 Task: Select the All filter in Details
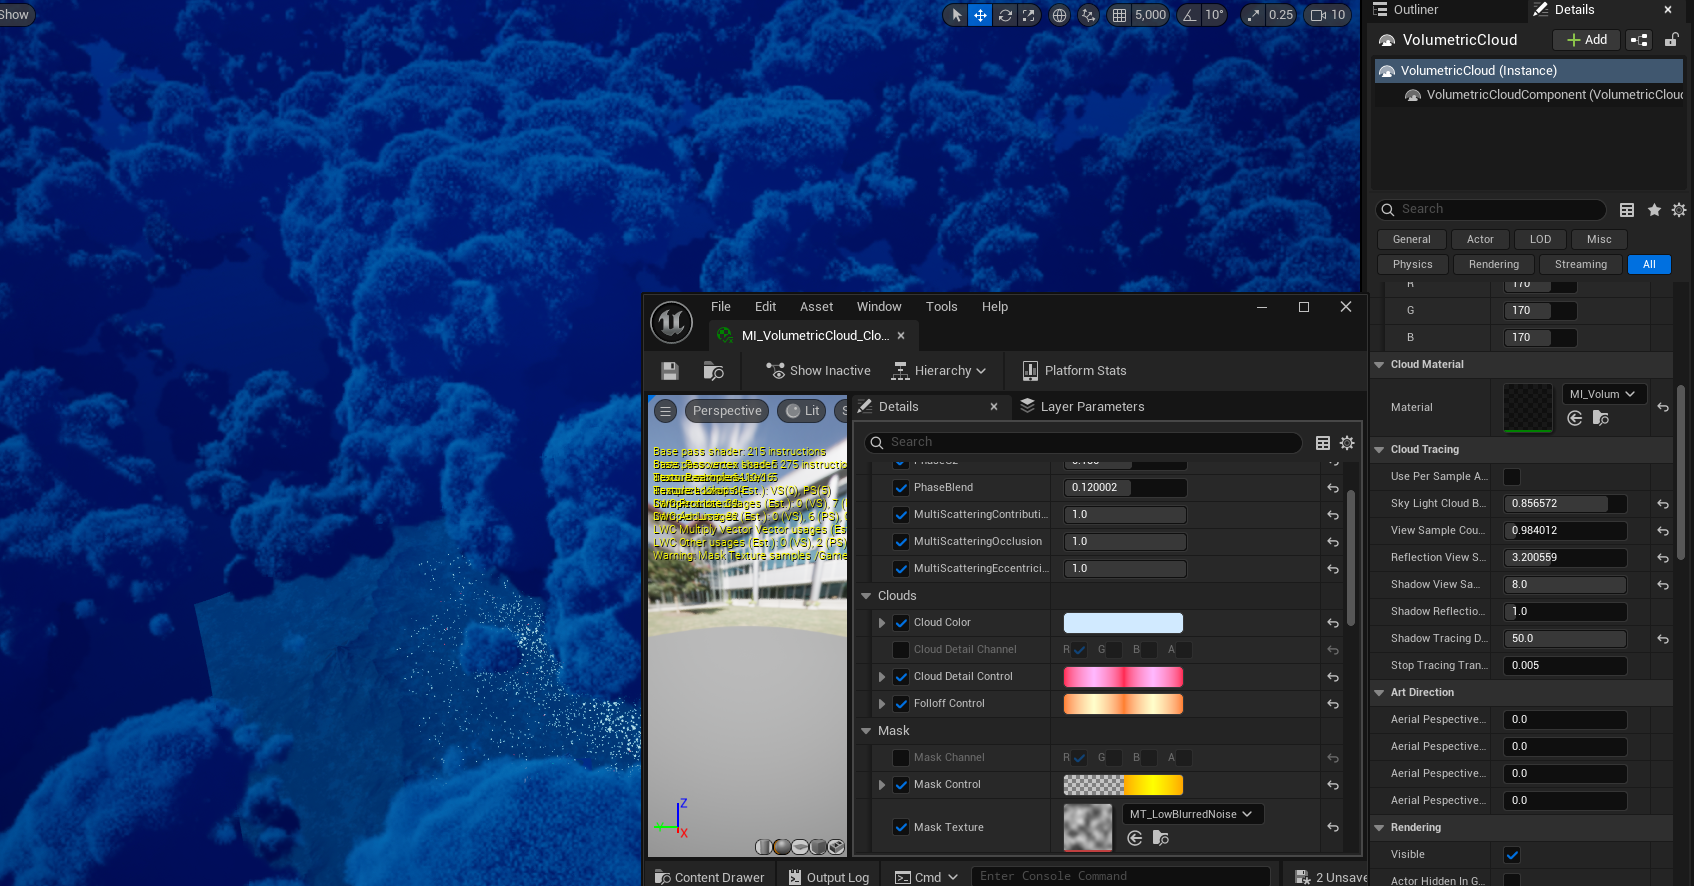[1649, 264]
